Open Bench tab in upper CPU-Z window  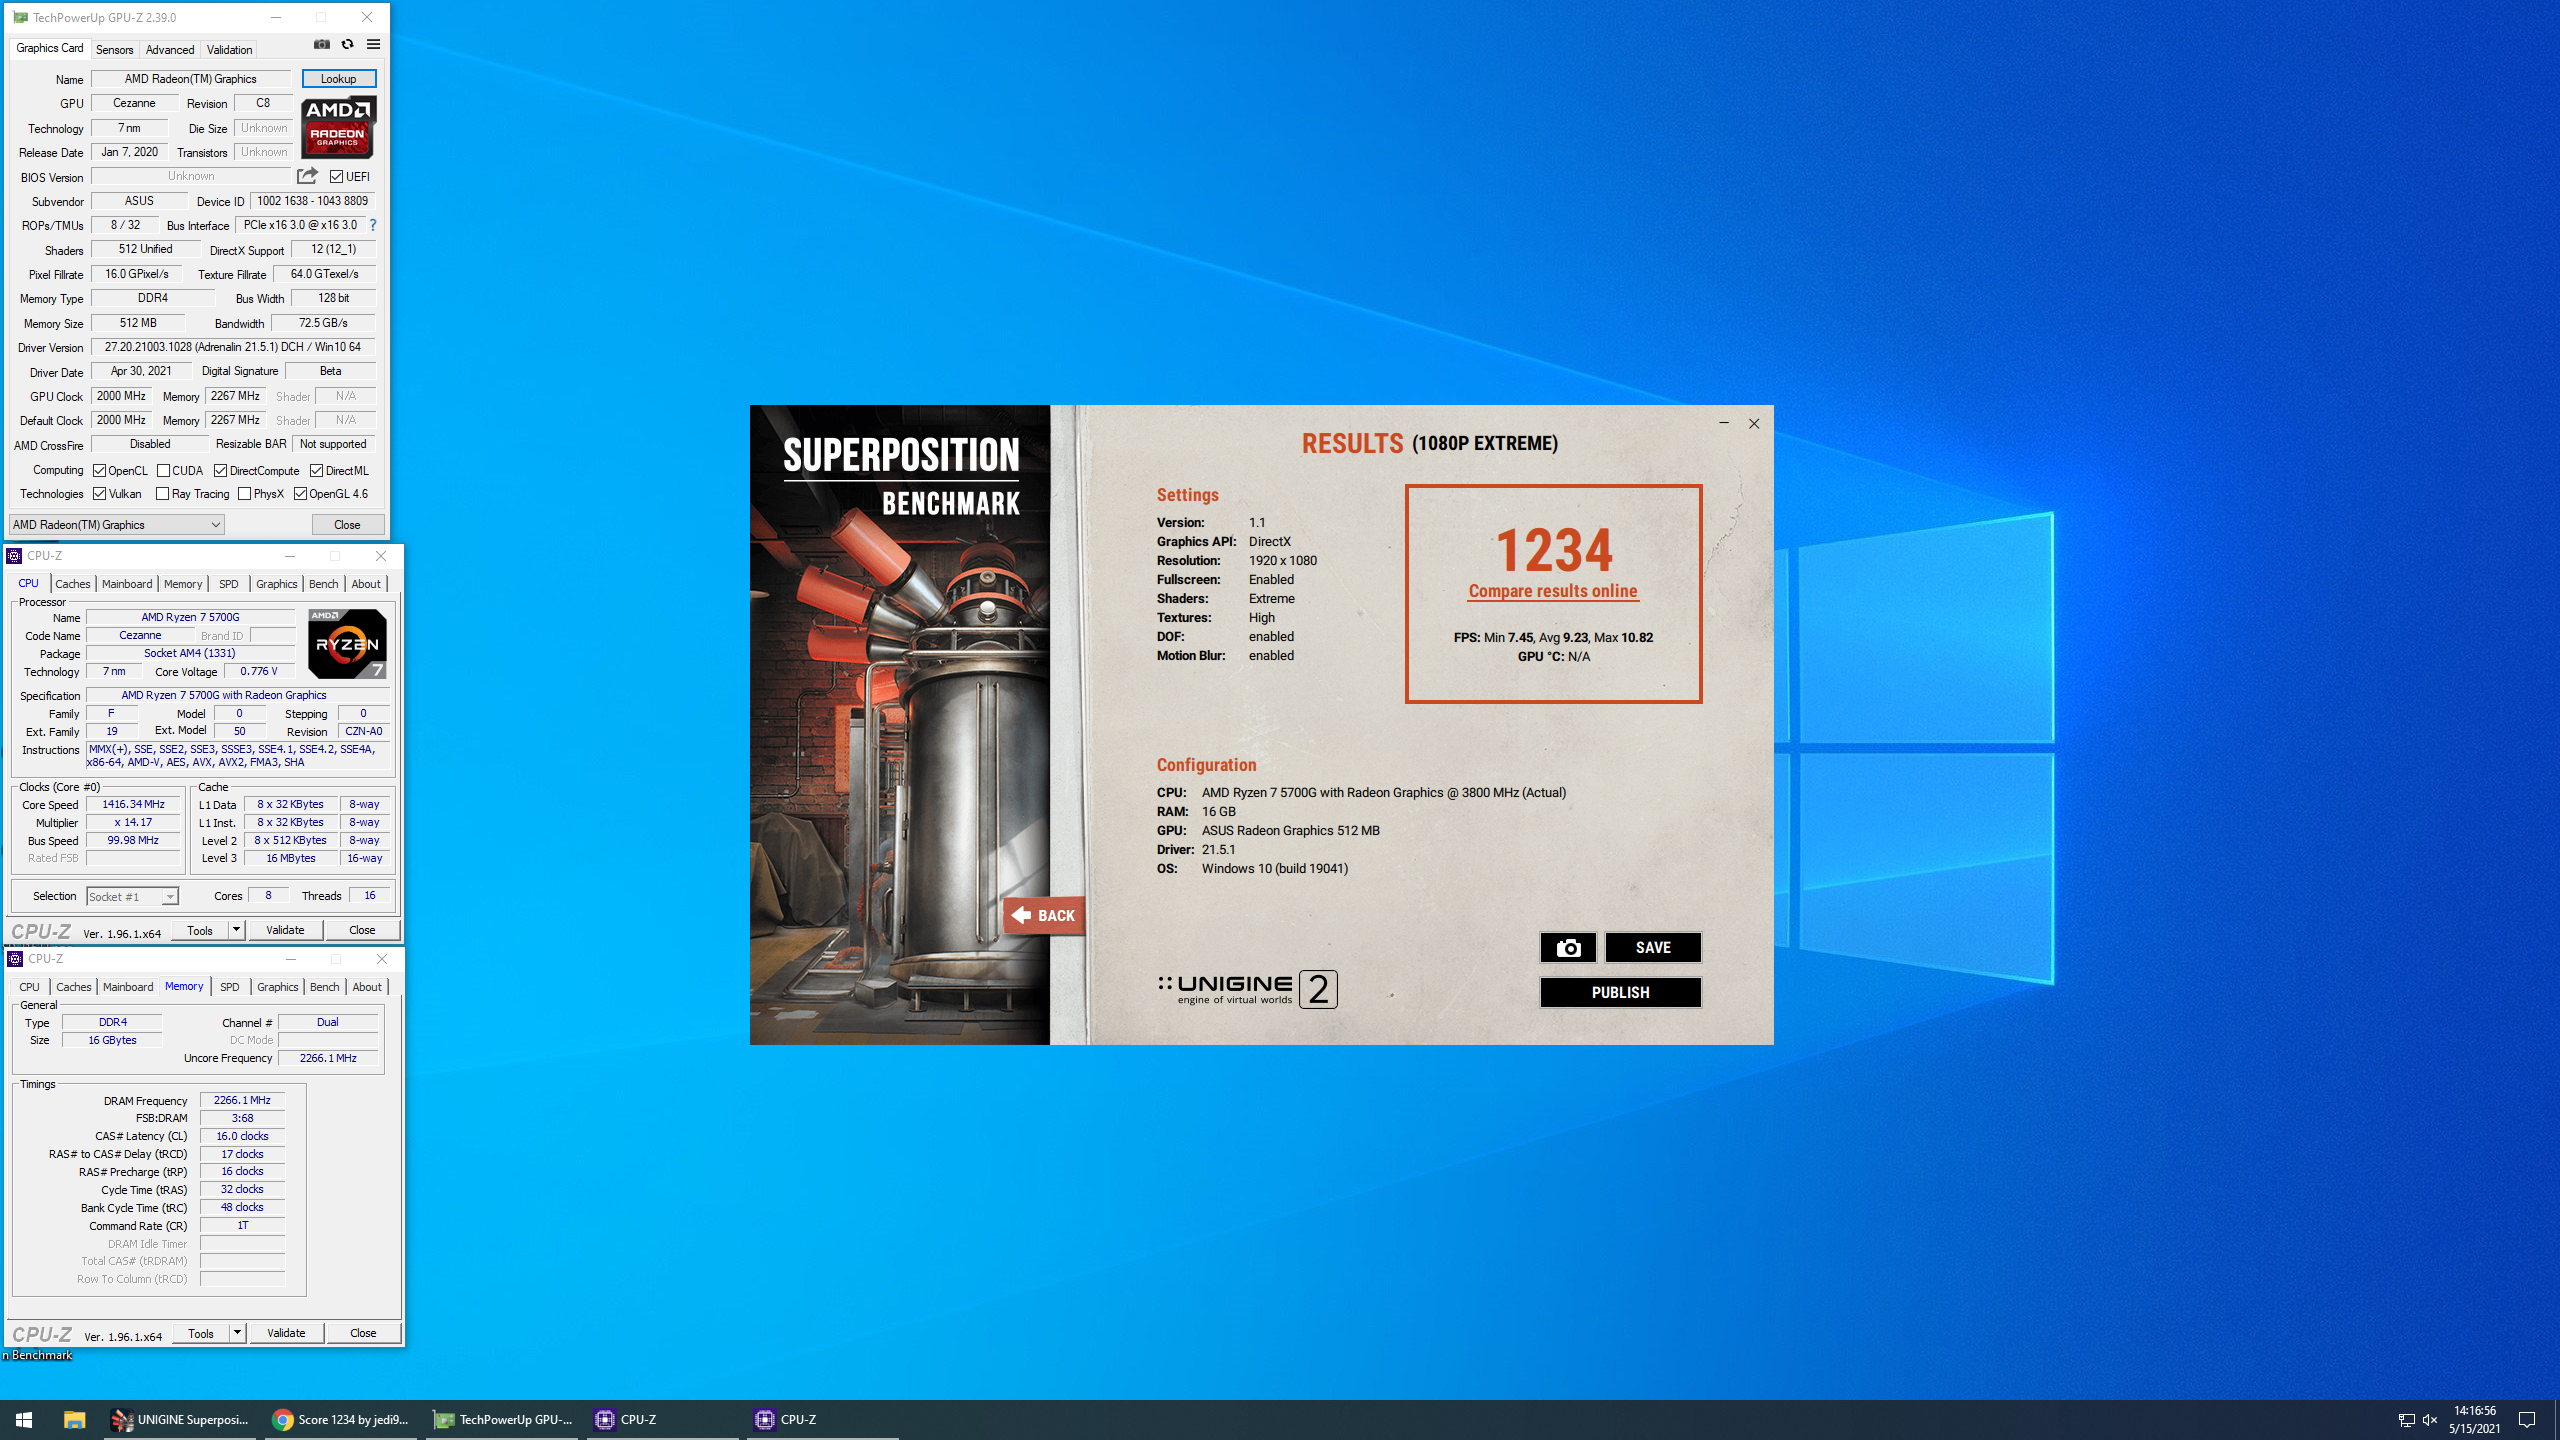(323, 584)
